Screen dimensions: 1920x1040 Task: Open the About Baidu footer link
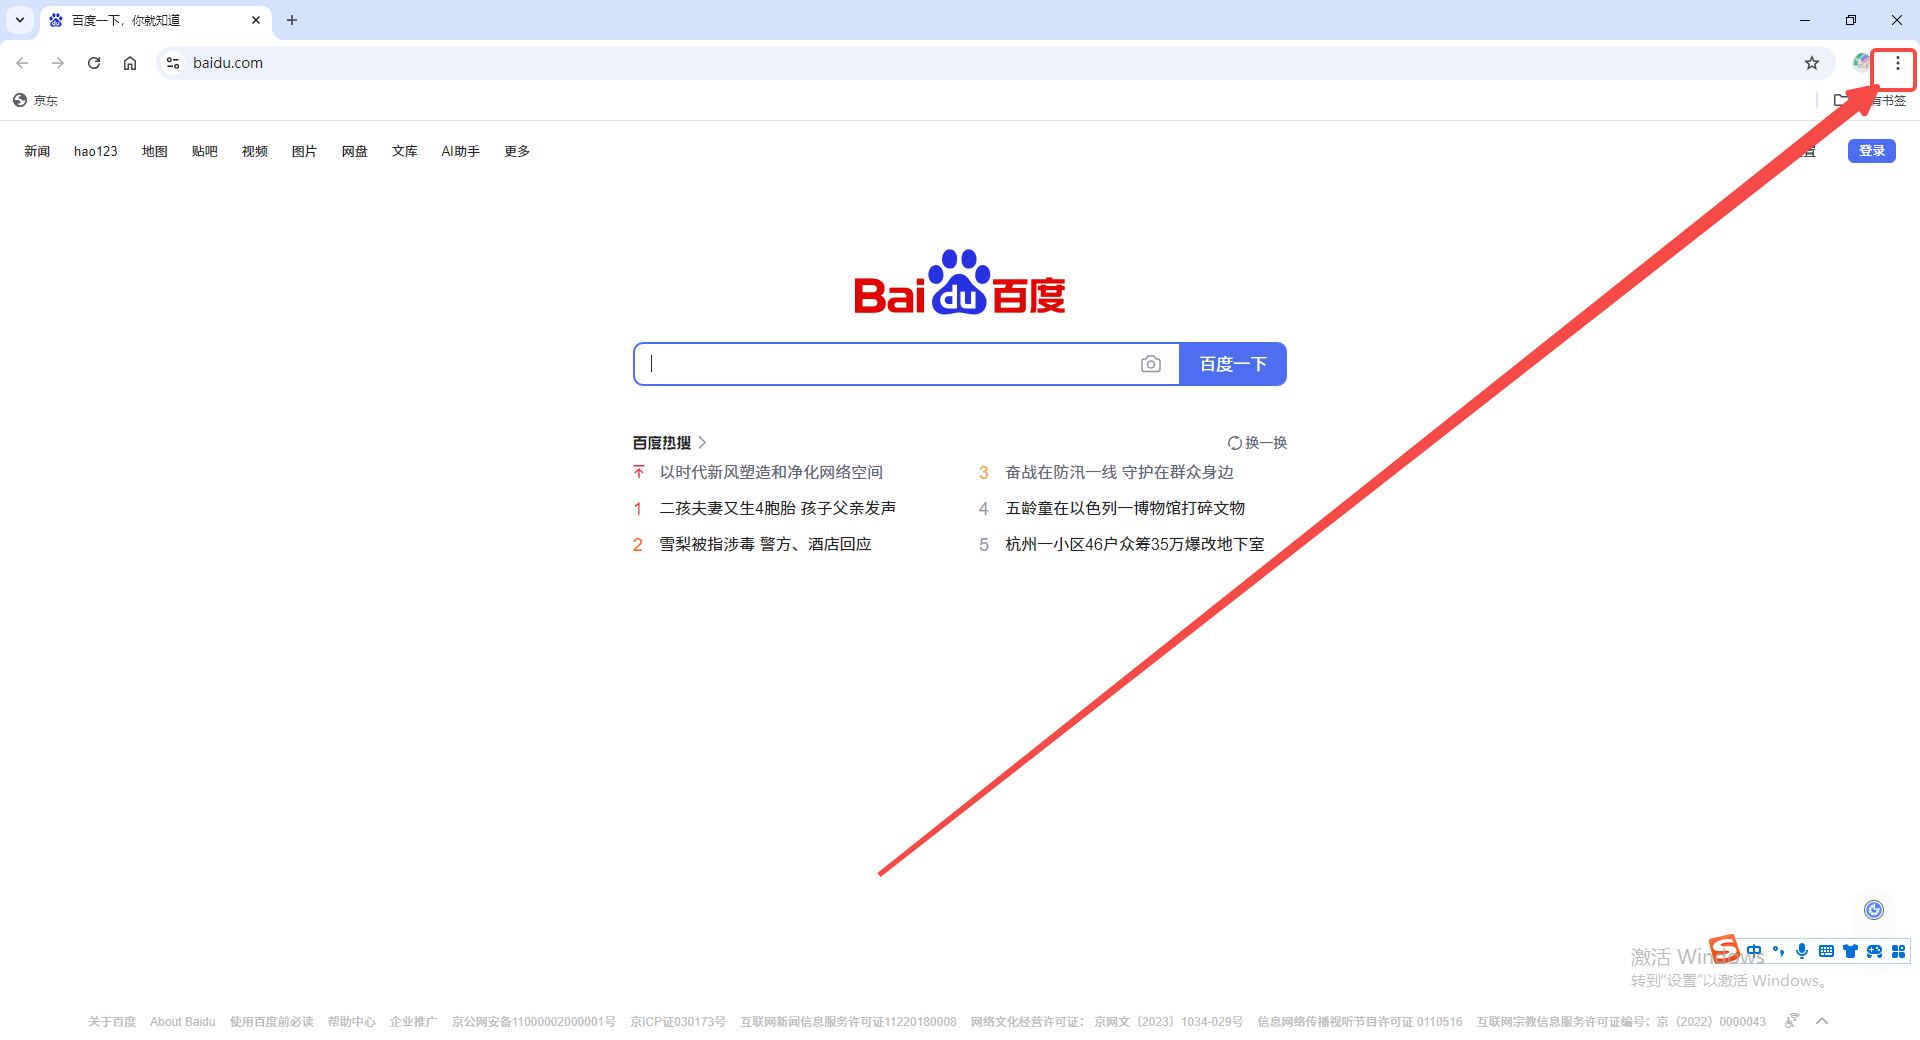click(183, 1022)
